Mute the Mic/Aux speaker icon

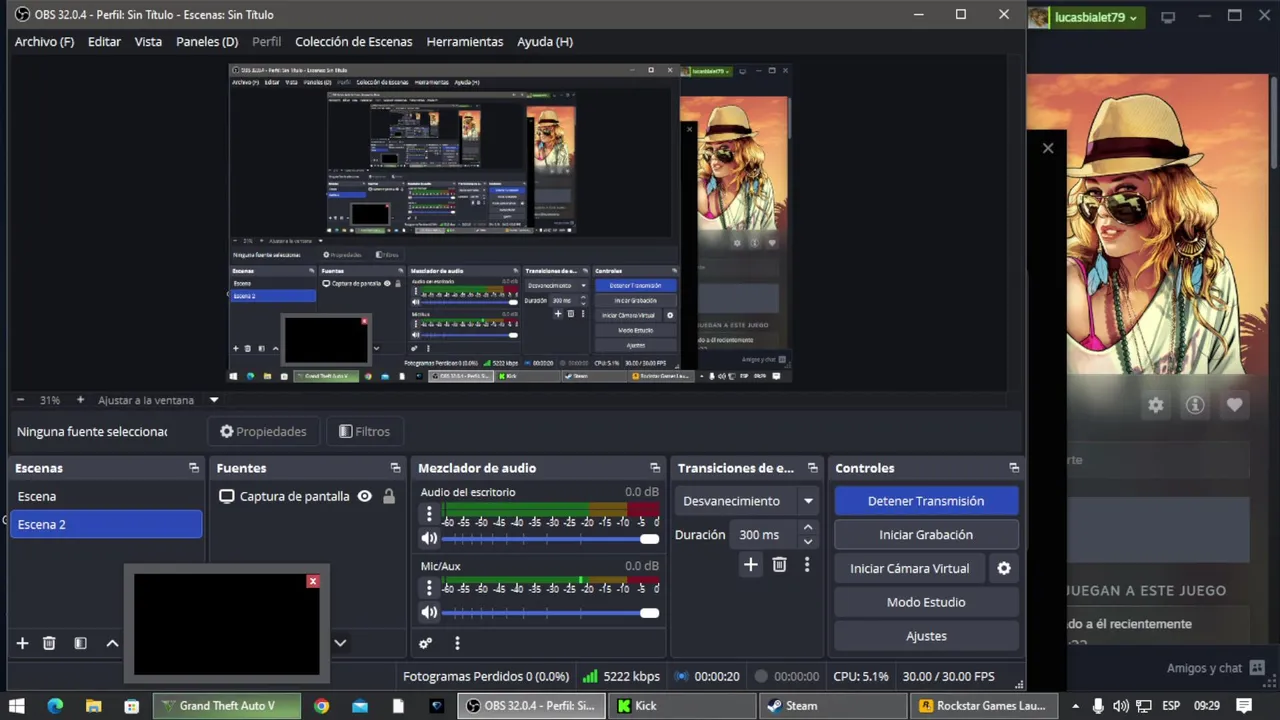(x=429, y=612)
